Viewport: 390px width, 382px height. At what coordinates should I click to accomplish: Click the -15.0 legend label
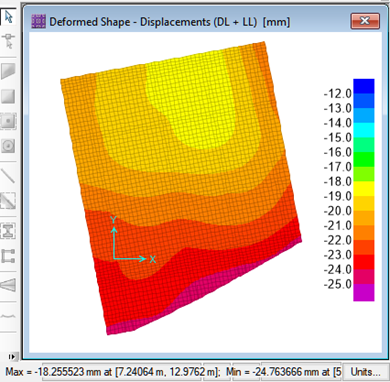338,138
